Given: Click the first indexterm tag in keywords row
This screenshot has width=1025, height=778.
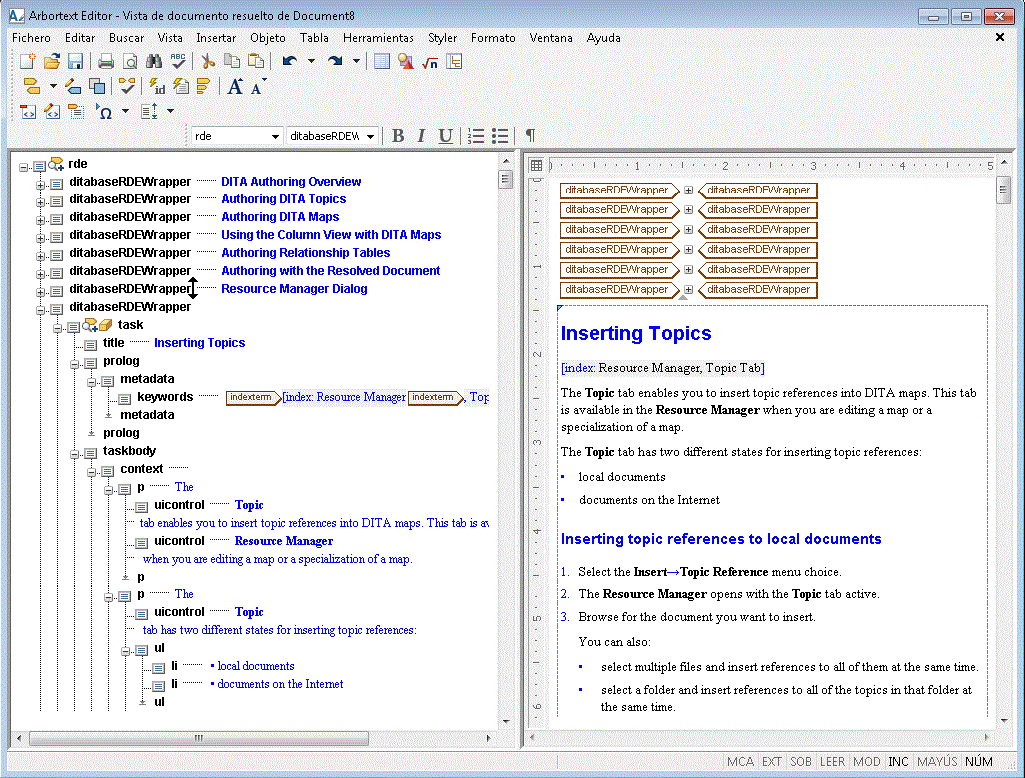Looking at the screenshot, I should (253, 397).
